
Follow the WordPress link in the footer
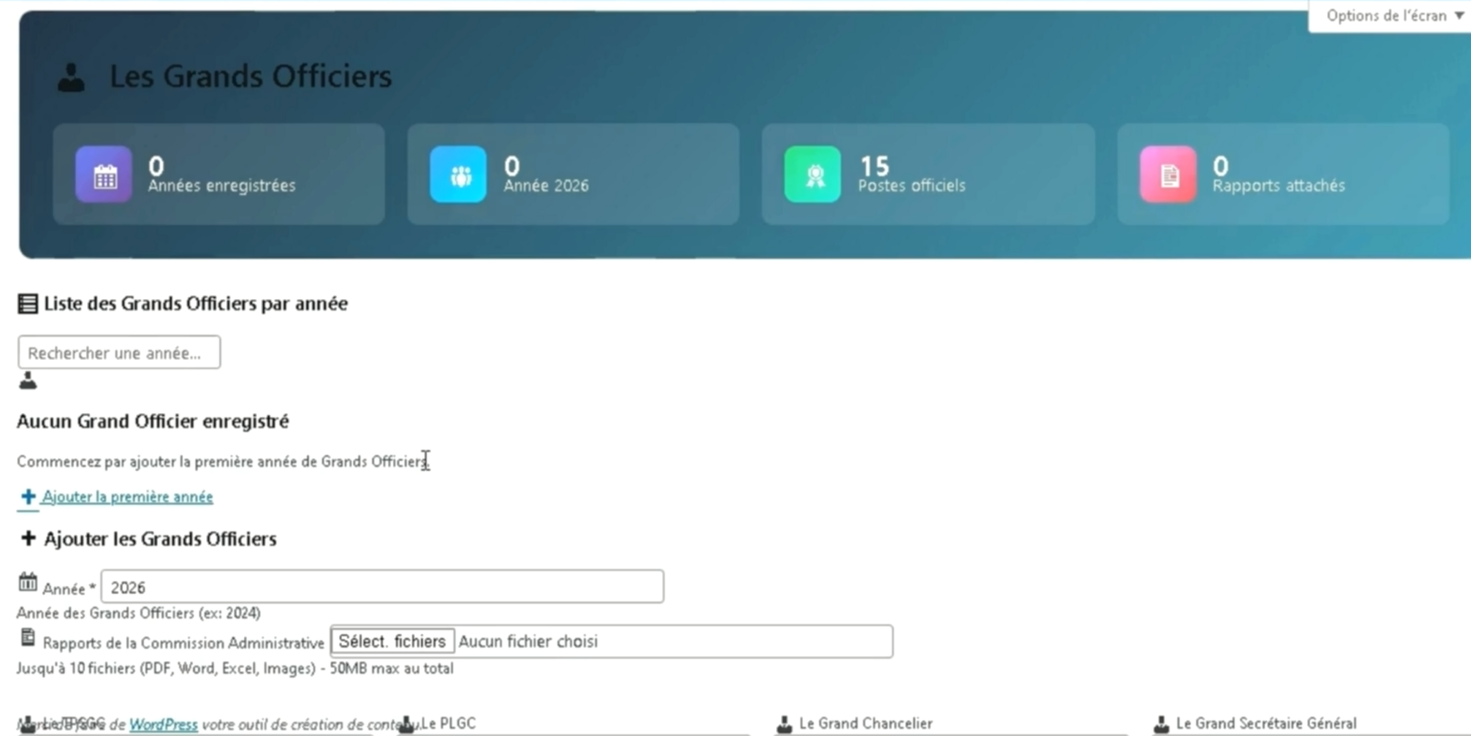click(163, 724)
